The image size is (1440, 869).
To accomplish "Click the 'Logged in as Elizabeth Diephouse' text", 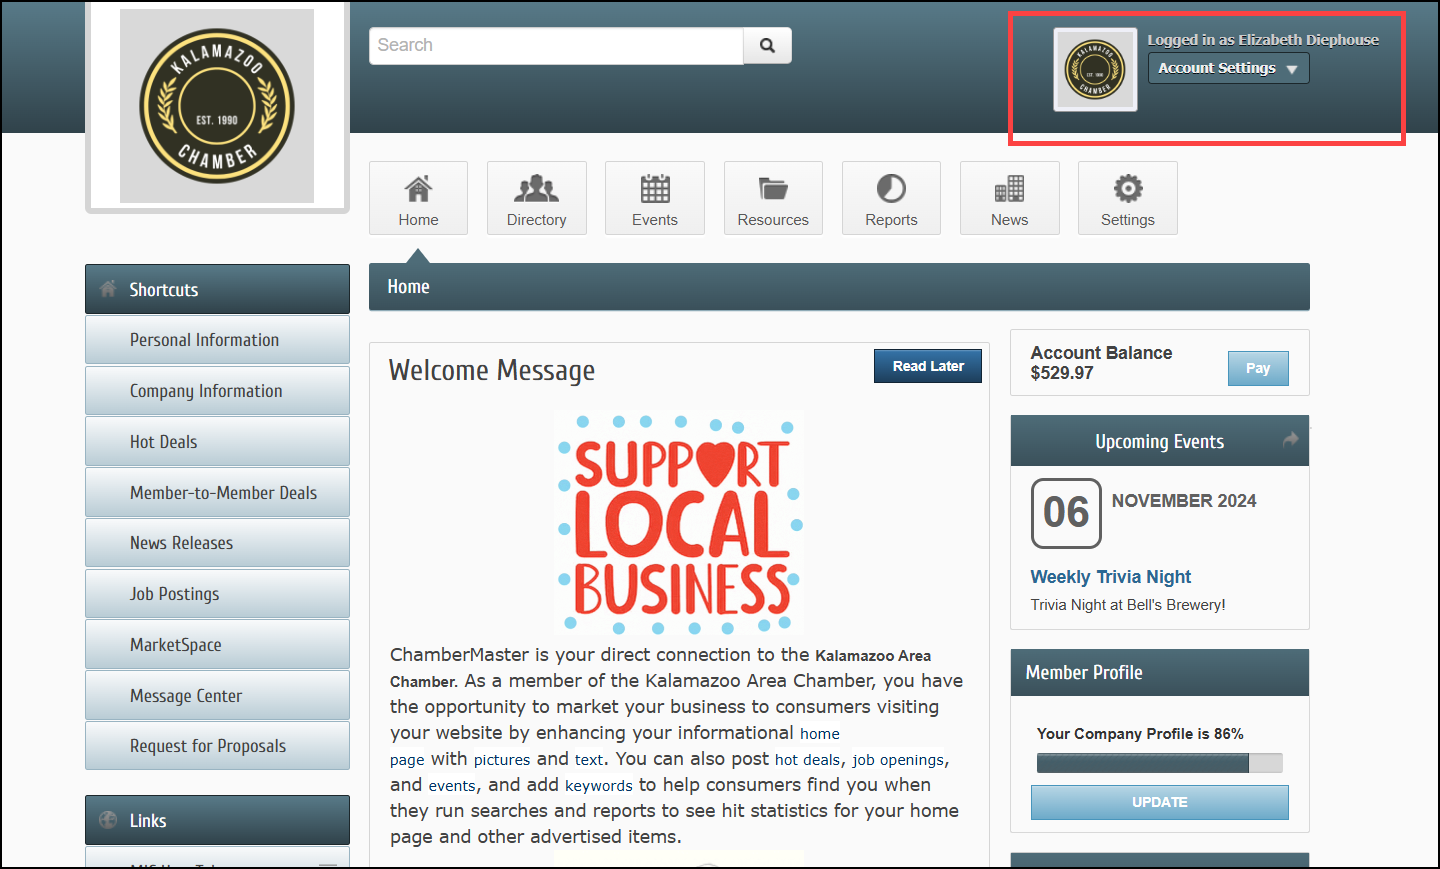I will coord(1263,40).
